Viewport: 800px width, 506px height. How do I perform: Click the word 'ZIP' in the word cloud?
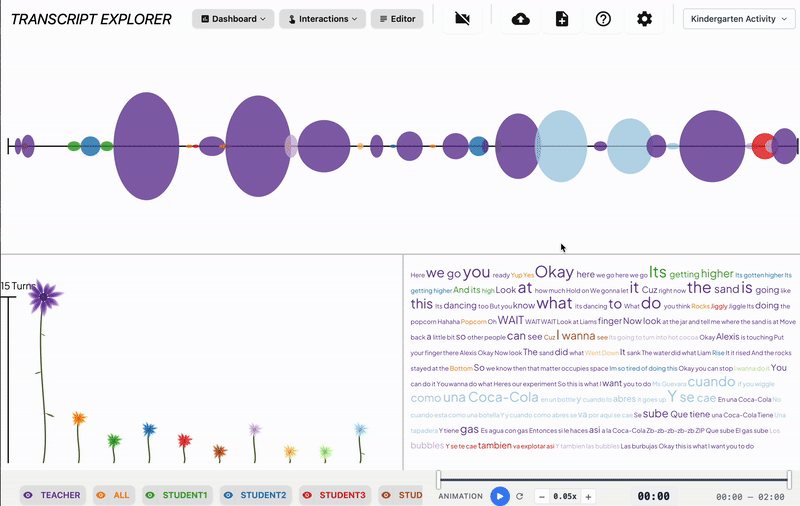coord(699,431)
